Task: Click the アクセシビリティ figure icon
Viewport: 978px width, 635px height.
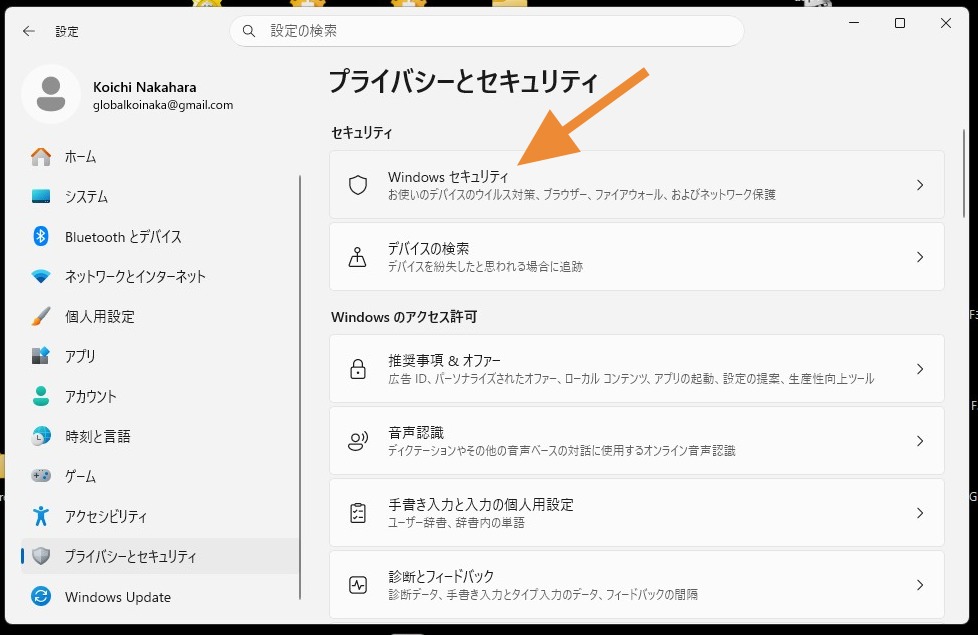Action: pos(41,516)
